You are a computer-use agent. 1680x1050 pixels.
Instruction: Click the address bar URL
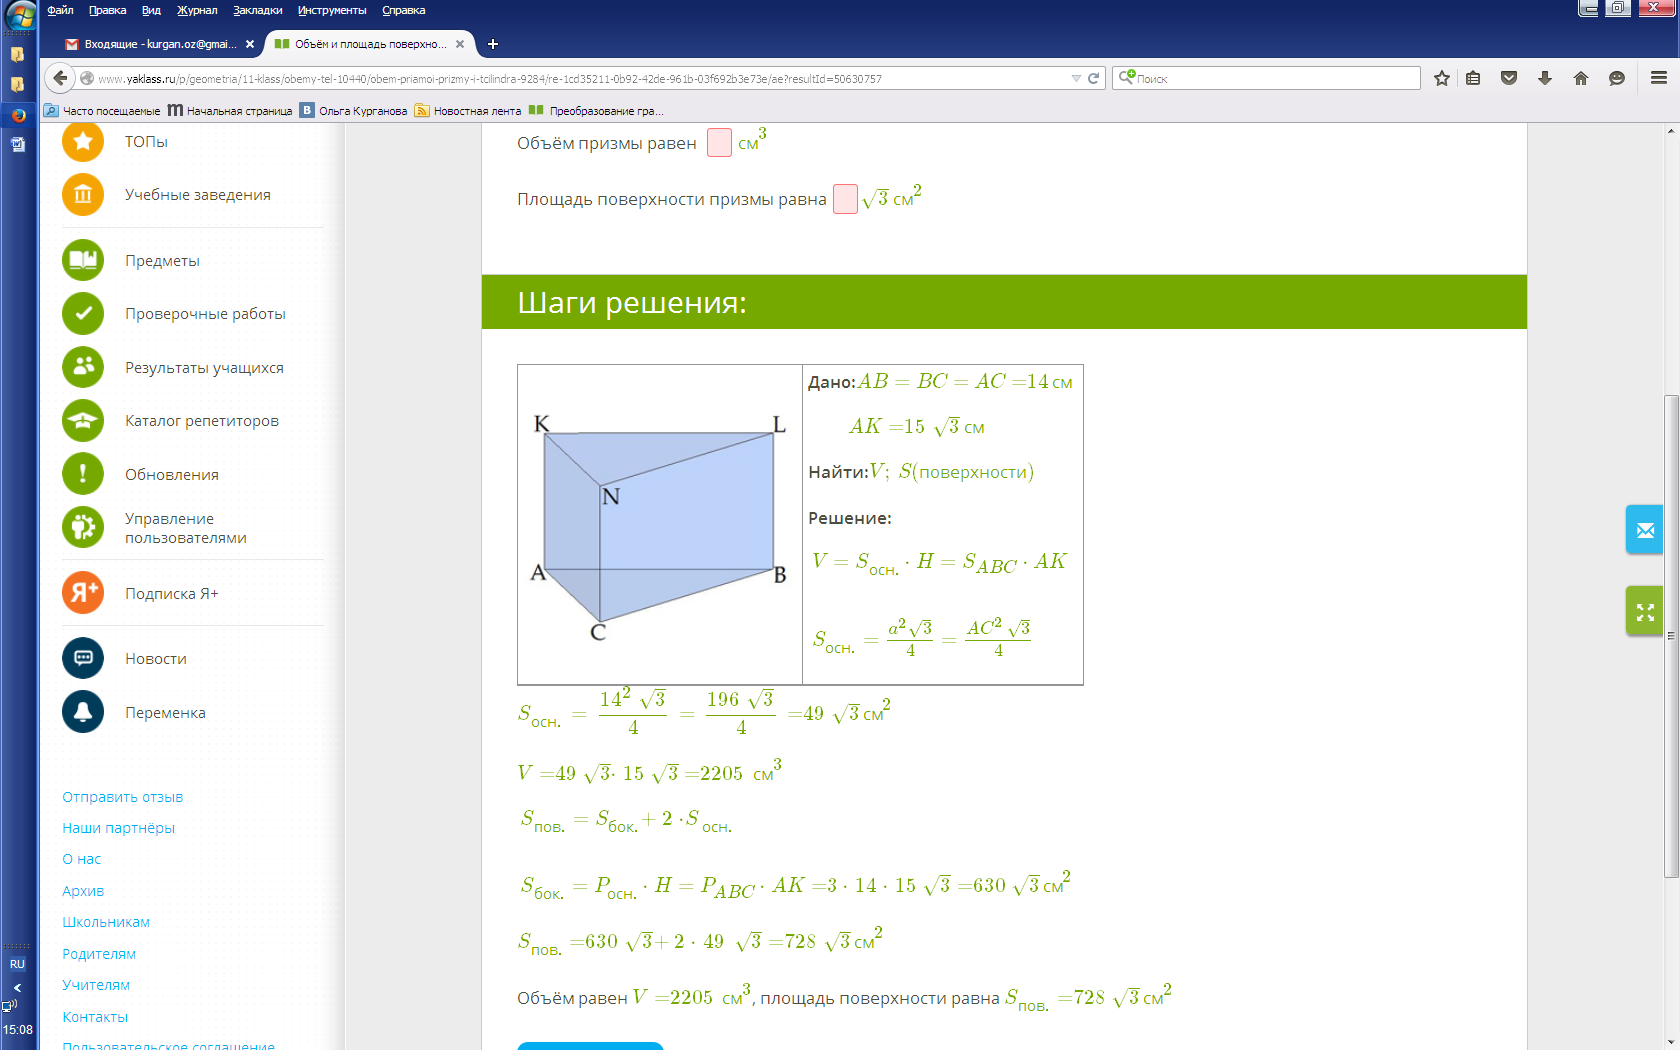[580, 78]
